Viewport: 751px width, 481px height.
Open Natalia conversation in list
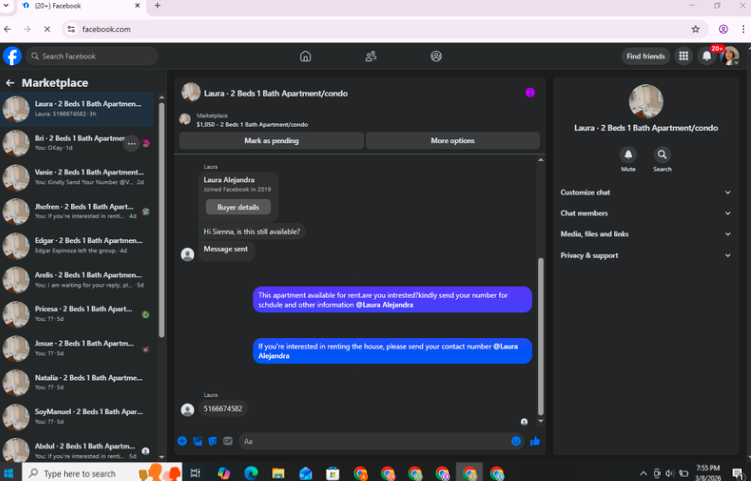coord(78,383)
